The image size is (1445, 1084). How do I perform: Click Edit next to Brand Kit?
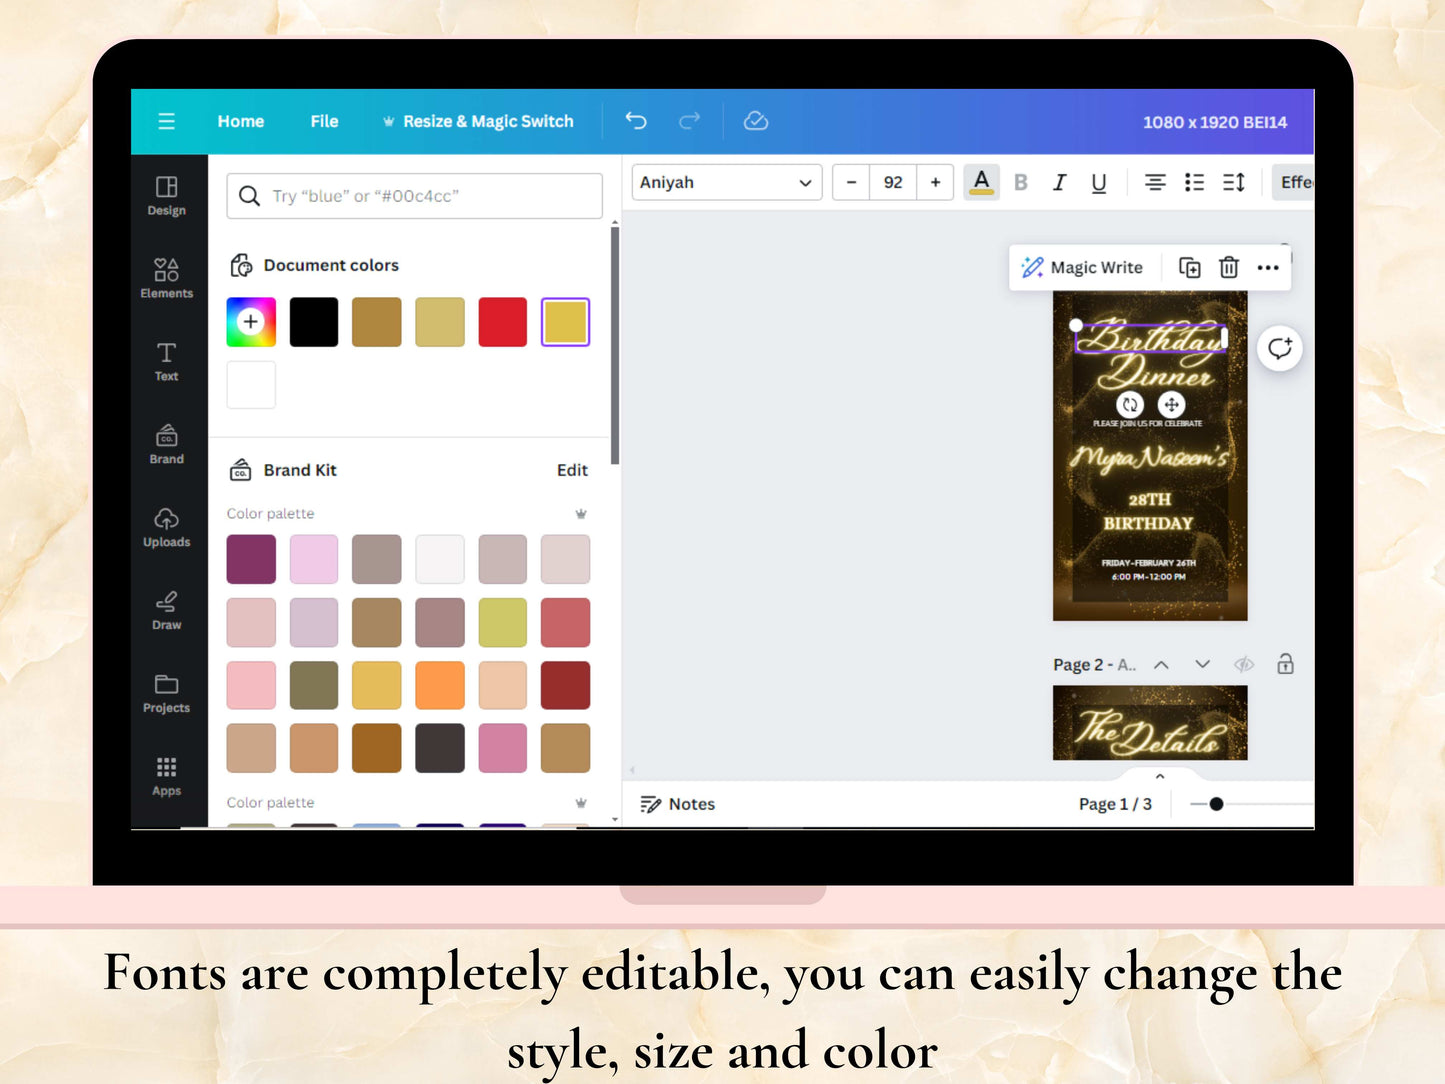click(572, 470)
